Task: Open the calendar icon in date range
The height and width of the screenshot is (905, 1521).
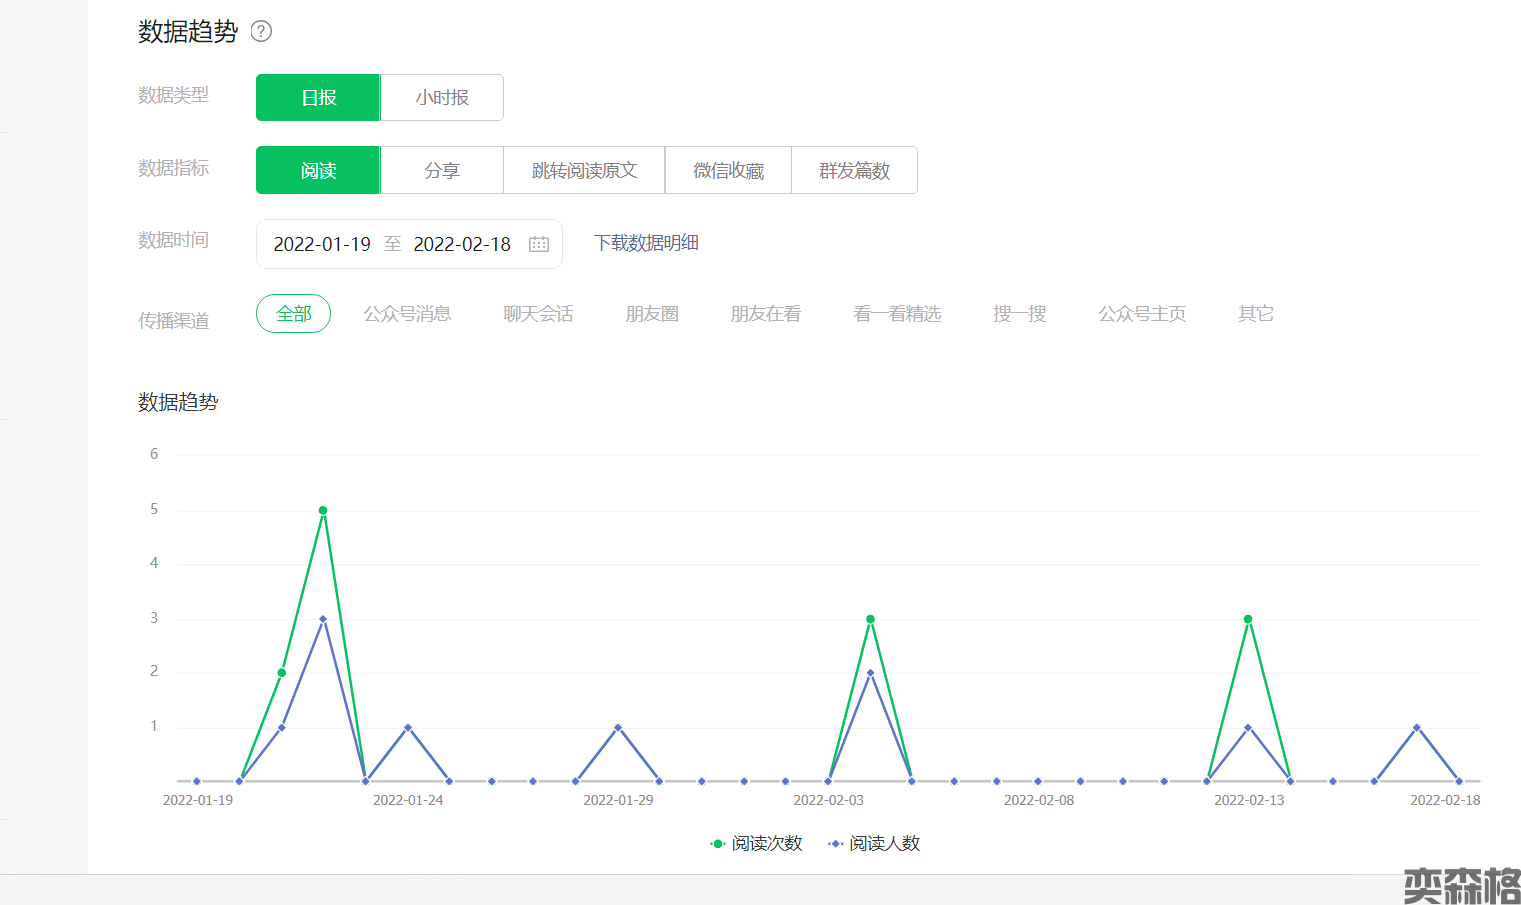Action: [539, 244]
